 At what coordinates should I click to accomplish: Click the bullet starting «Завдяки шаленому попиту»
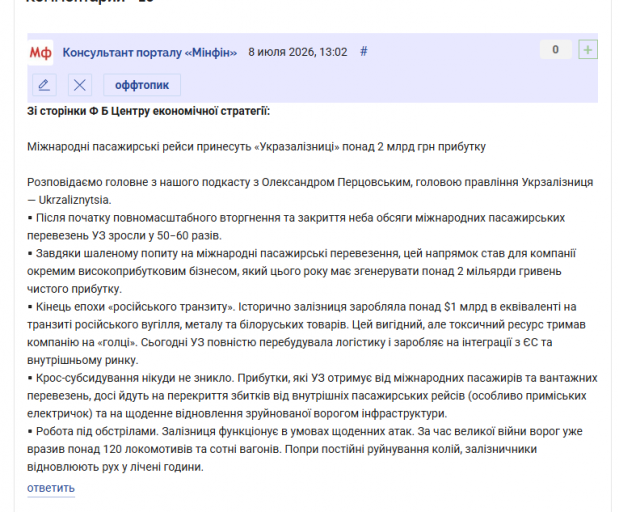pos(302,271)
